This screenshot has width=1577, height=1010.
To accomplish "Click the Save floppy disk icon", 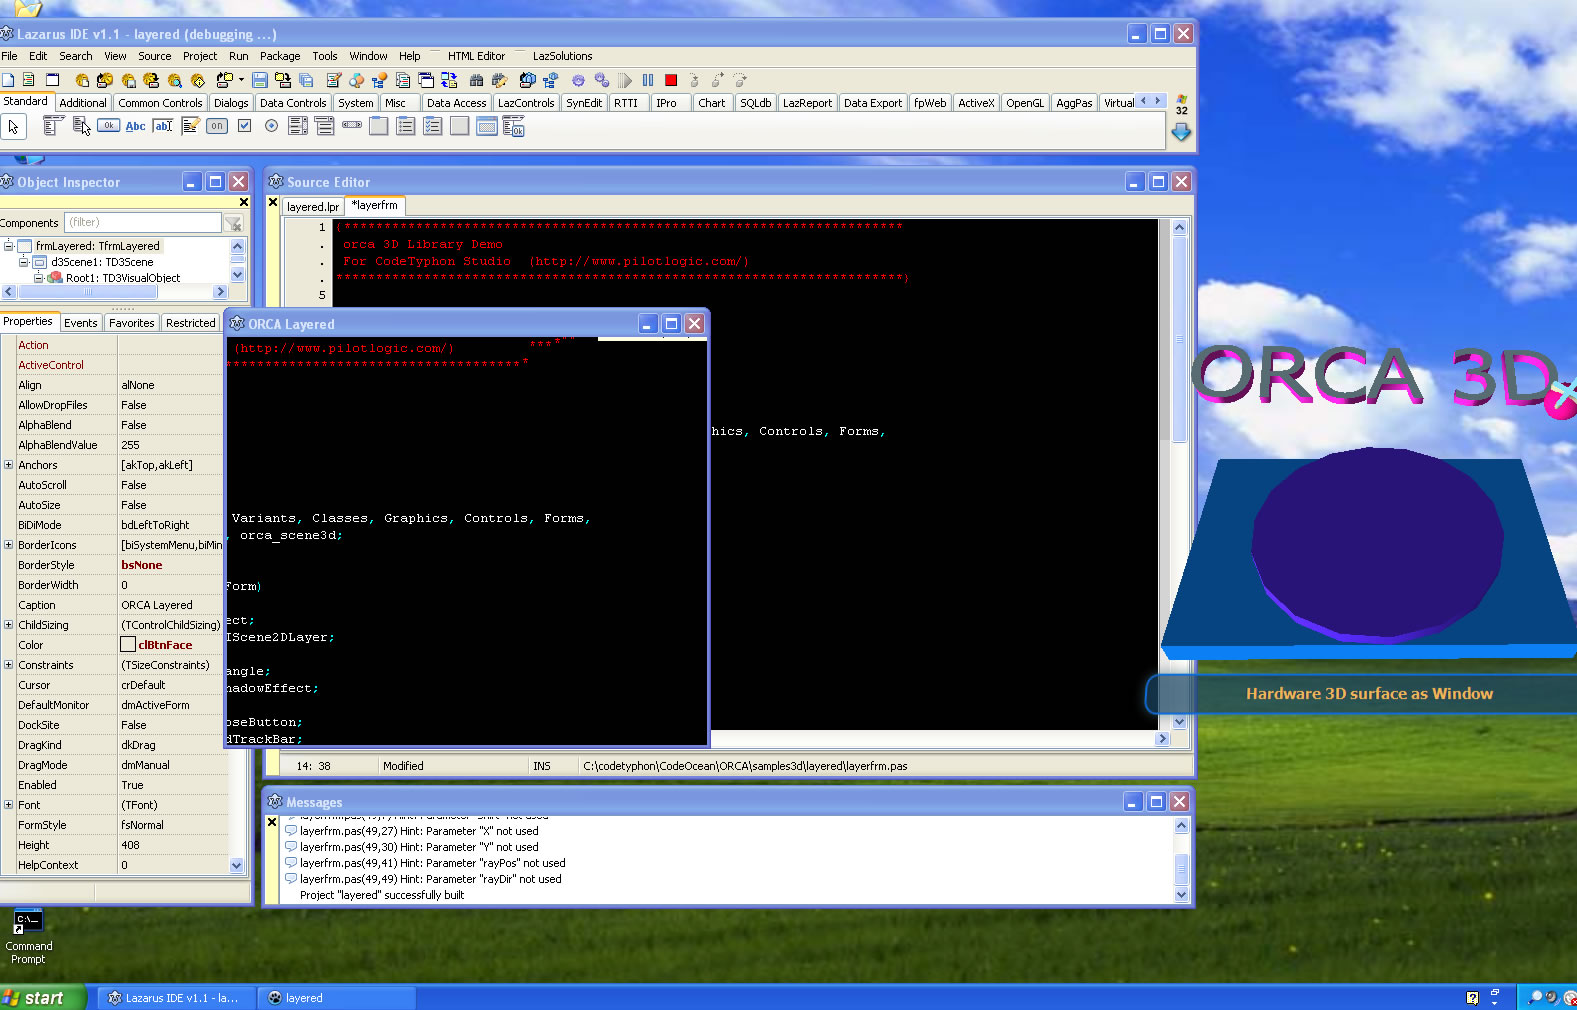I will pos(260,80).
